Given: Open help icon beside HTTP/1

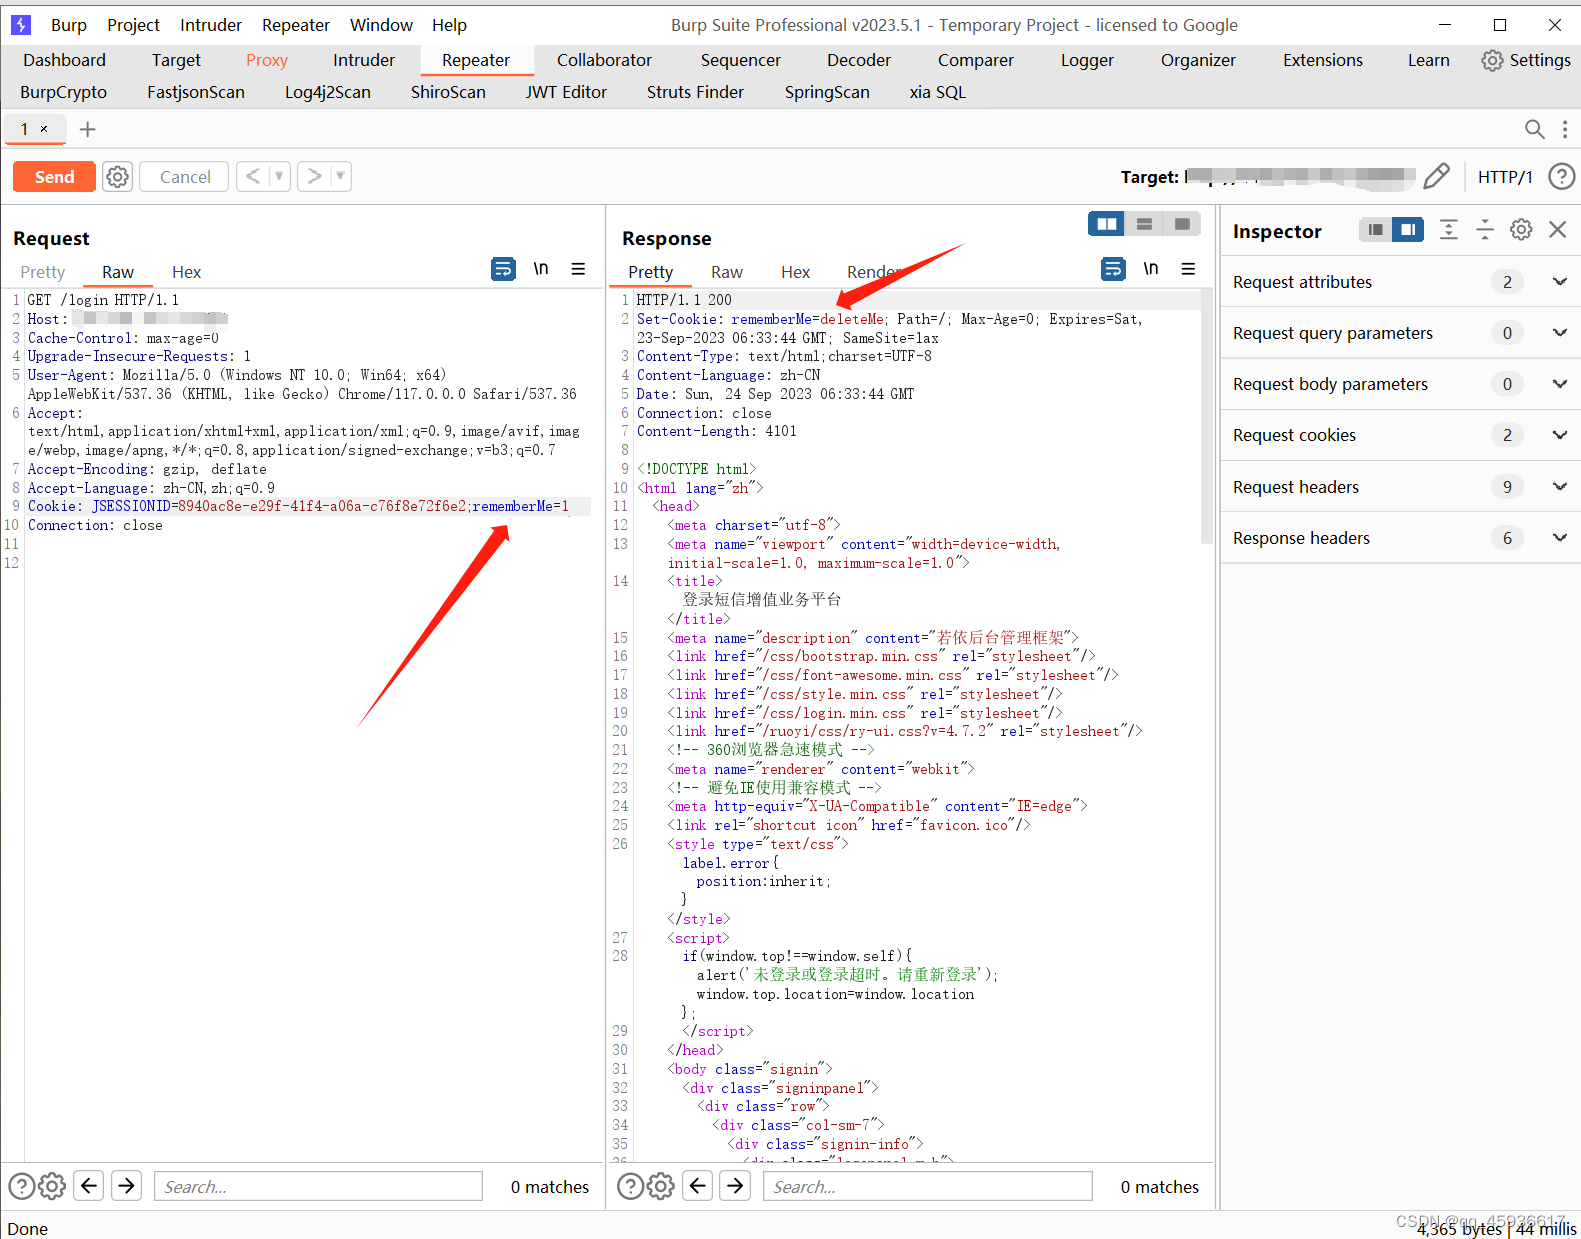Looking at the screenshot, I should (1561, 177).
